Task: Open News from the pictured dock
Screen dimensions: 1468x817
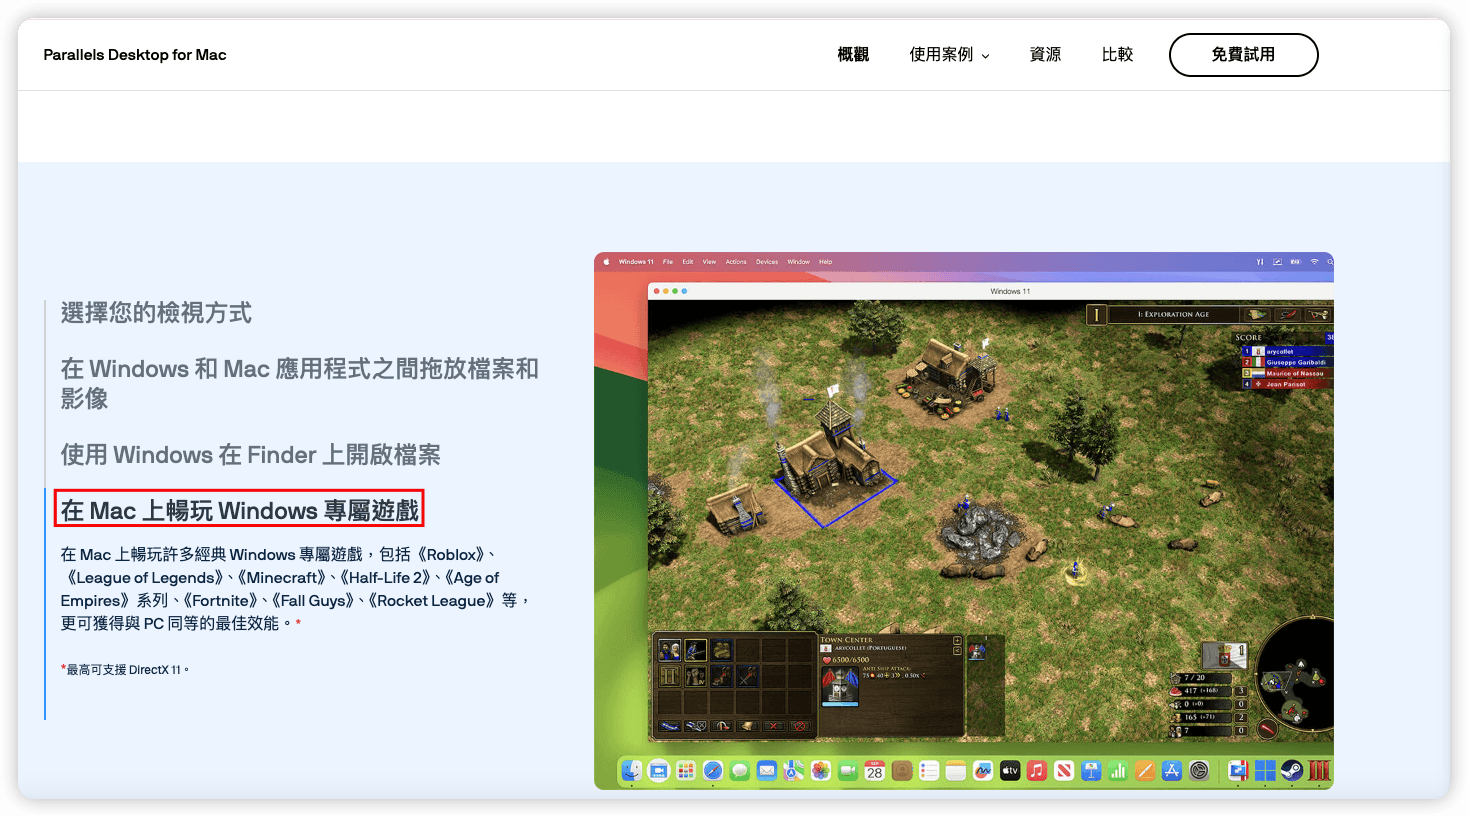Action: point(1064,771)
